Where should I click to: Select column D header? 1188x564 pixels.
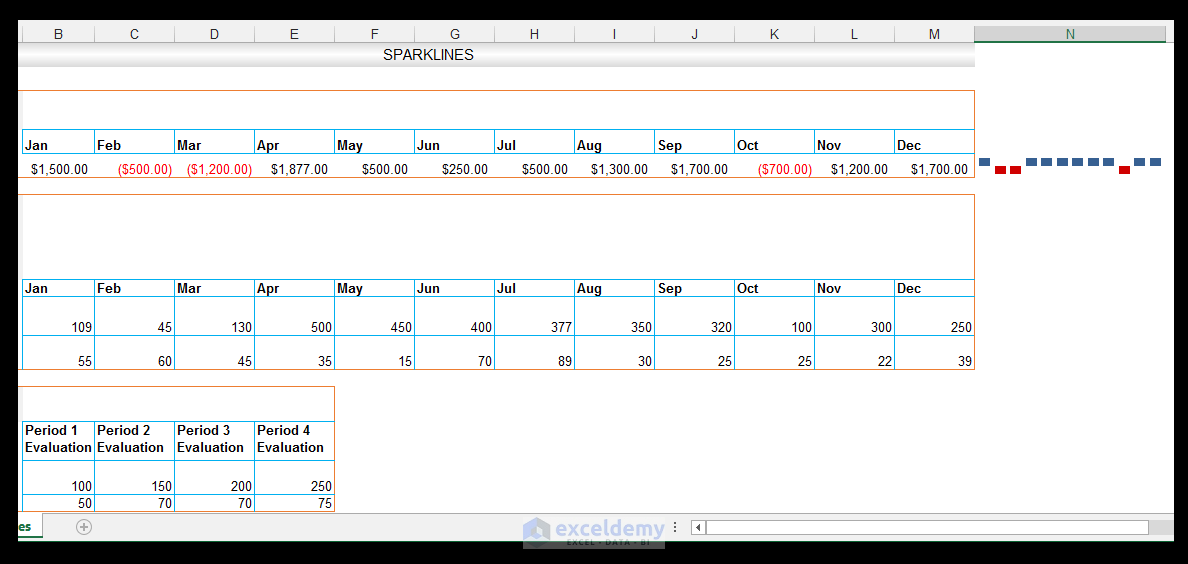(x=214, y=34)
